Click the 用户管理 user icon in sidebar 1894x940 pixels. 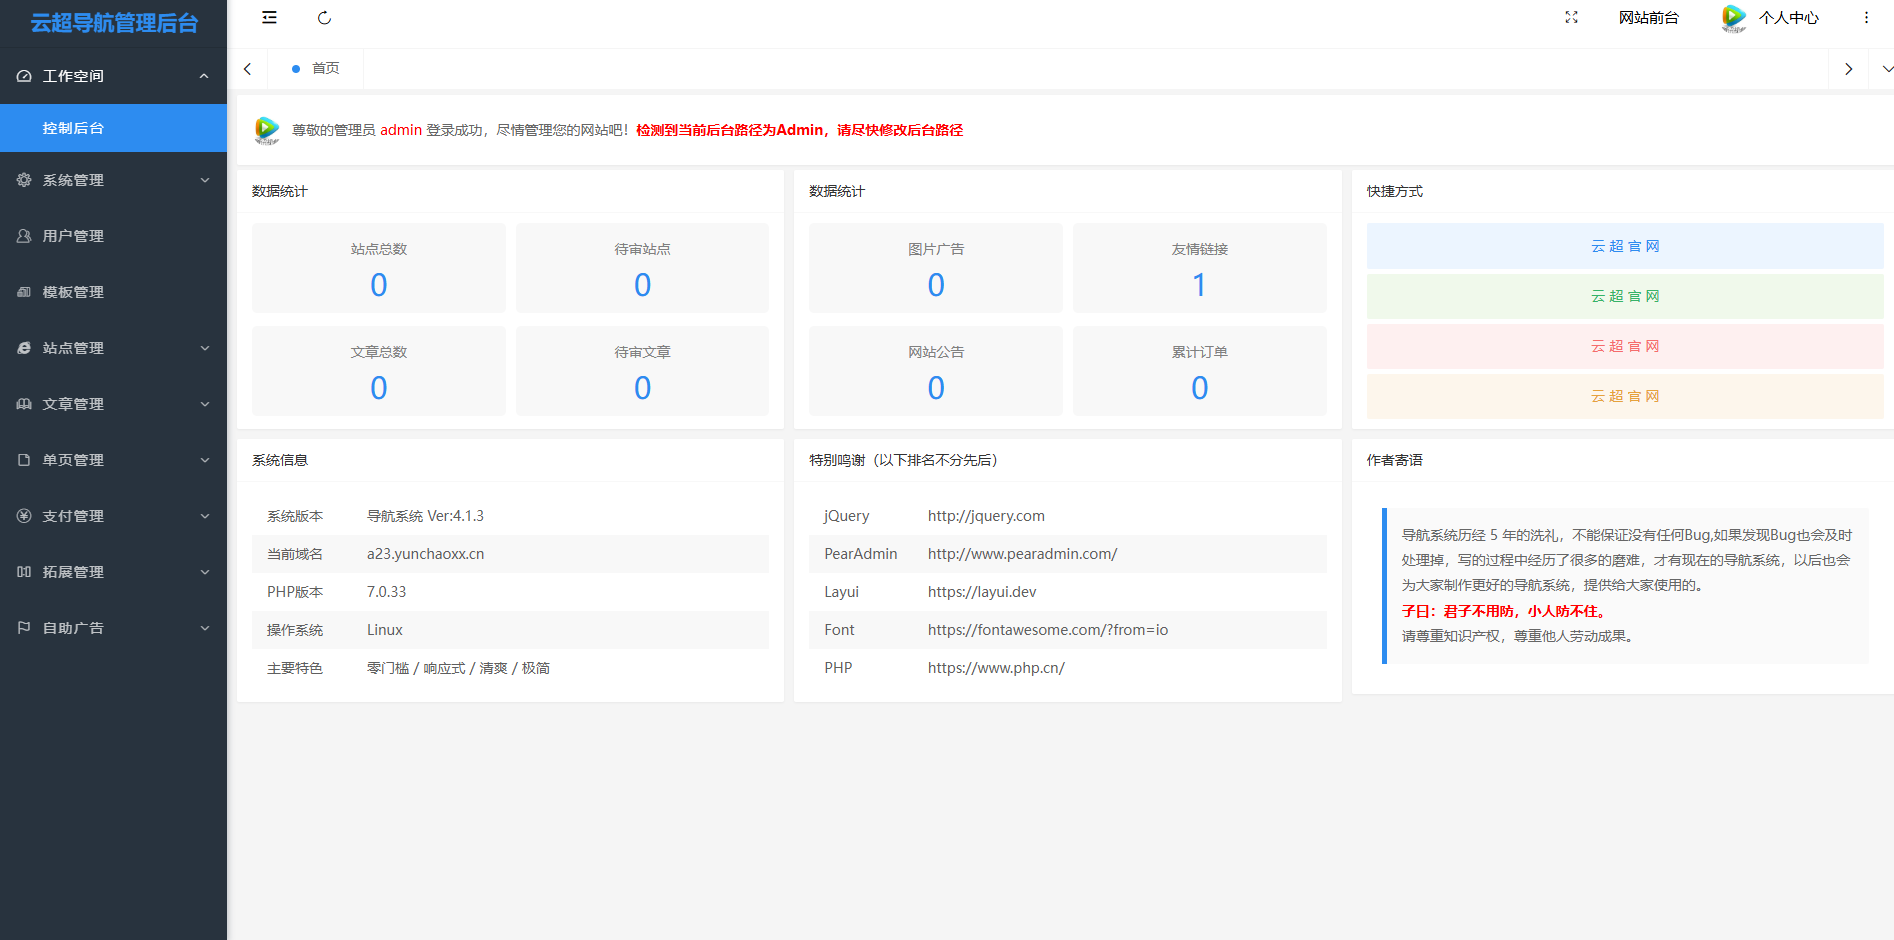point(24,236)
